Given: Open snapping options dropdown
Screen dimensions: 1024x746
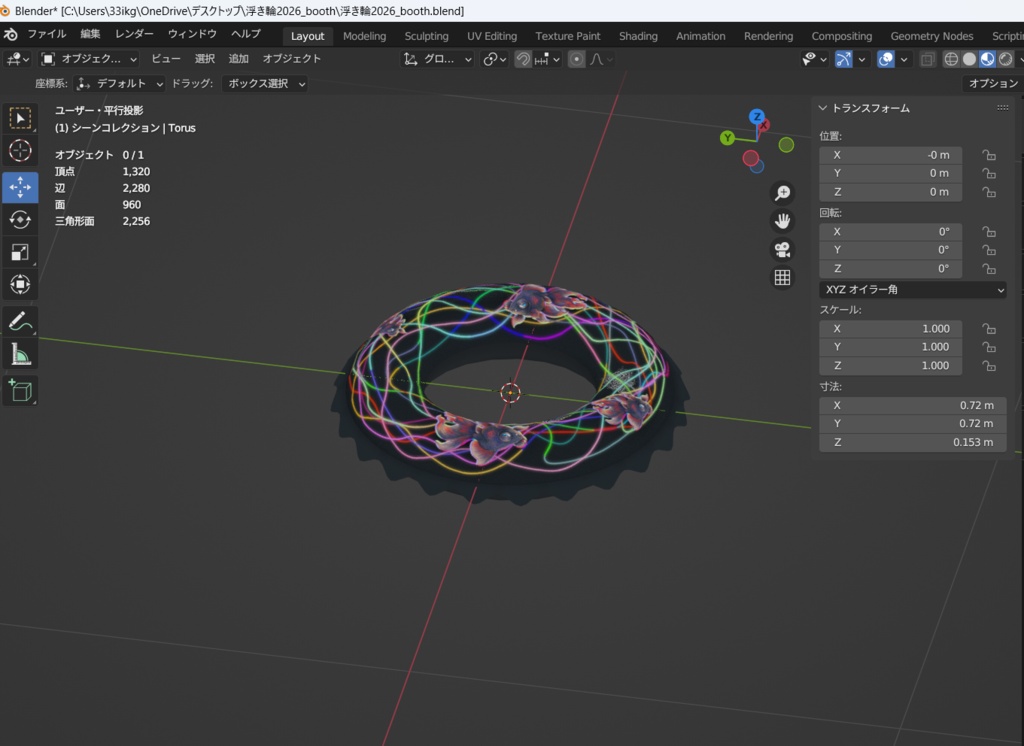Looking at the screenshot, I should (x=547, y=59).
